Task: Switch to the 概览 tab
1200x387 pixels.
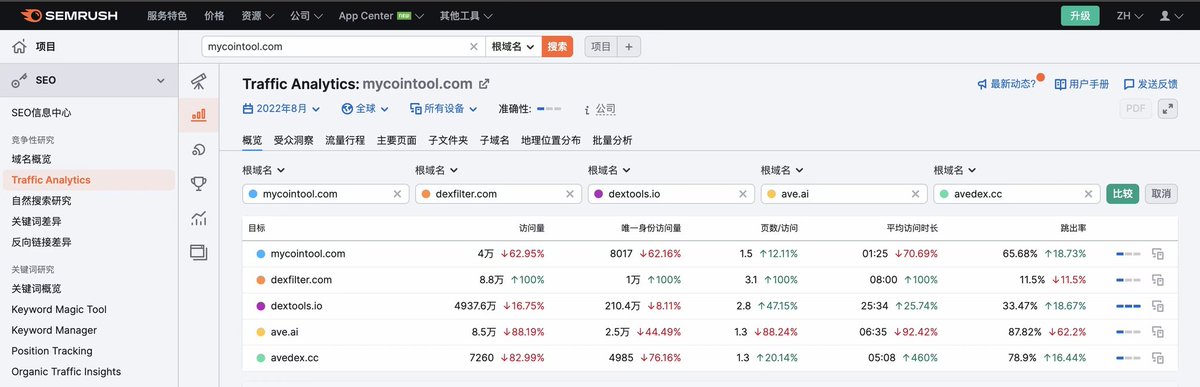Action: coord(252,140)
